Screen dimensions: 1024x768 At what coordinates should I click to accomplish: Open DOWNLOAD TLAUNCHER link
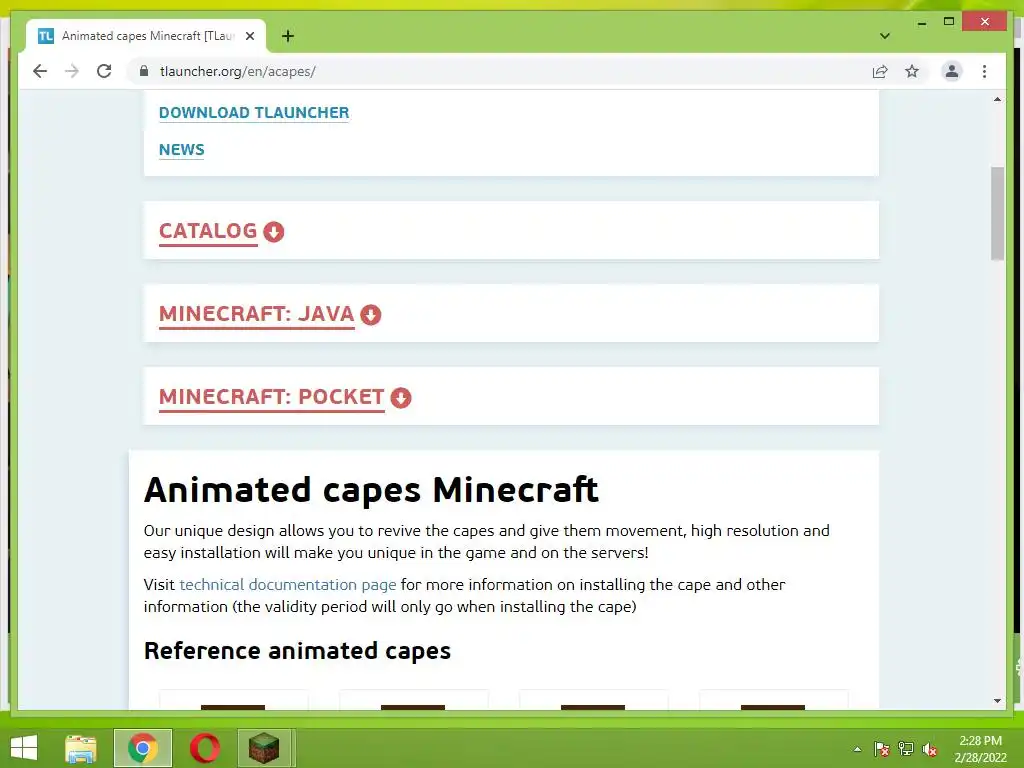(x=254, y=113)
